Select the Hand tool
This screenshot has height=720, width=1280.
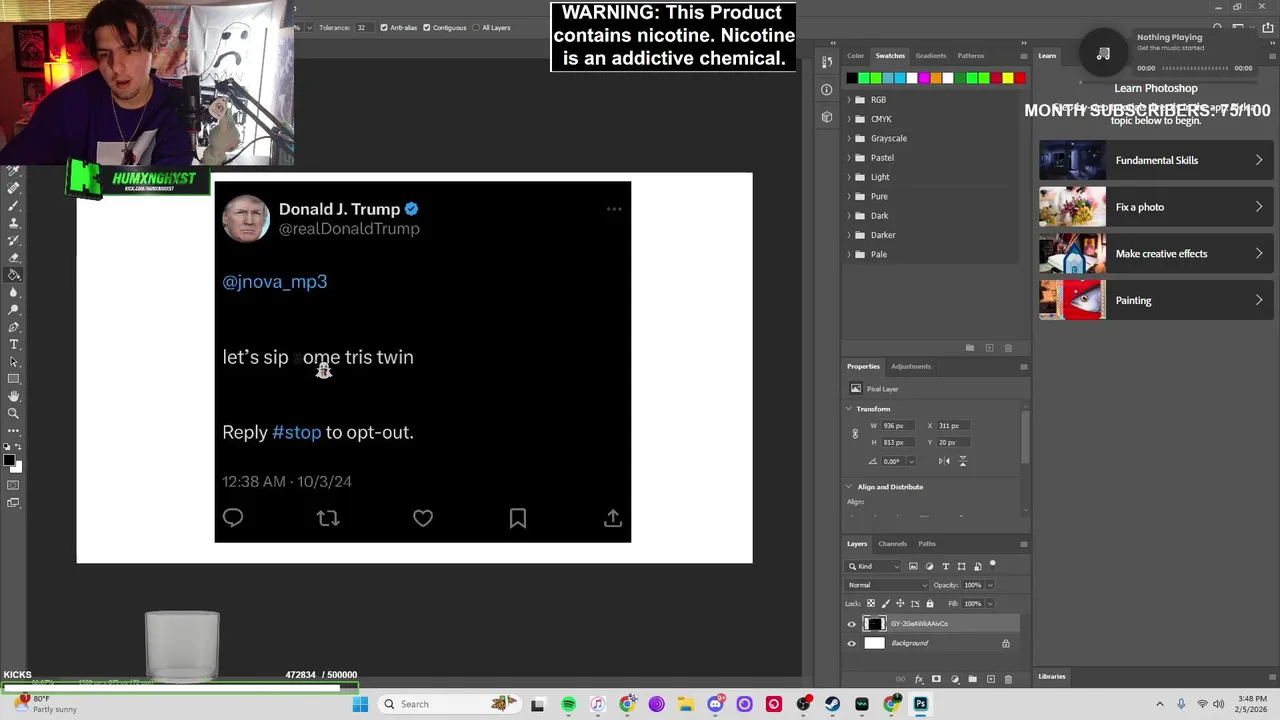click(14, 396)
